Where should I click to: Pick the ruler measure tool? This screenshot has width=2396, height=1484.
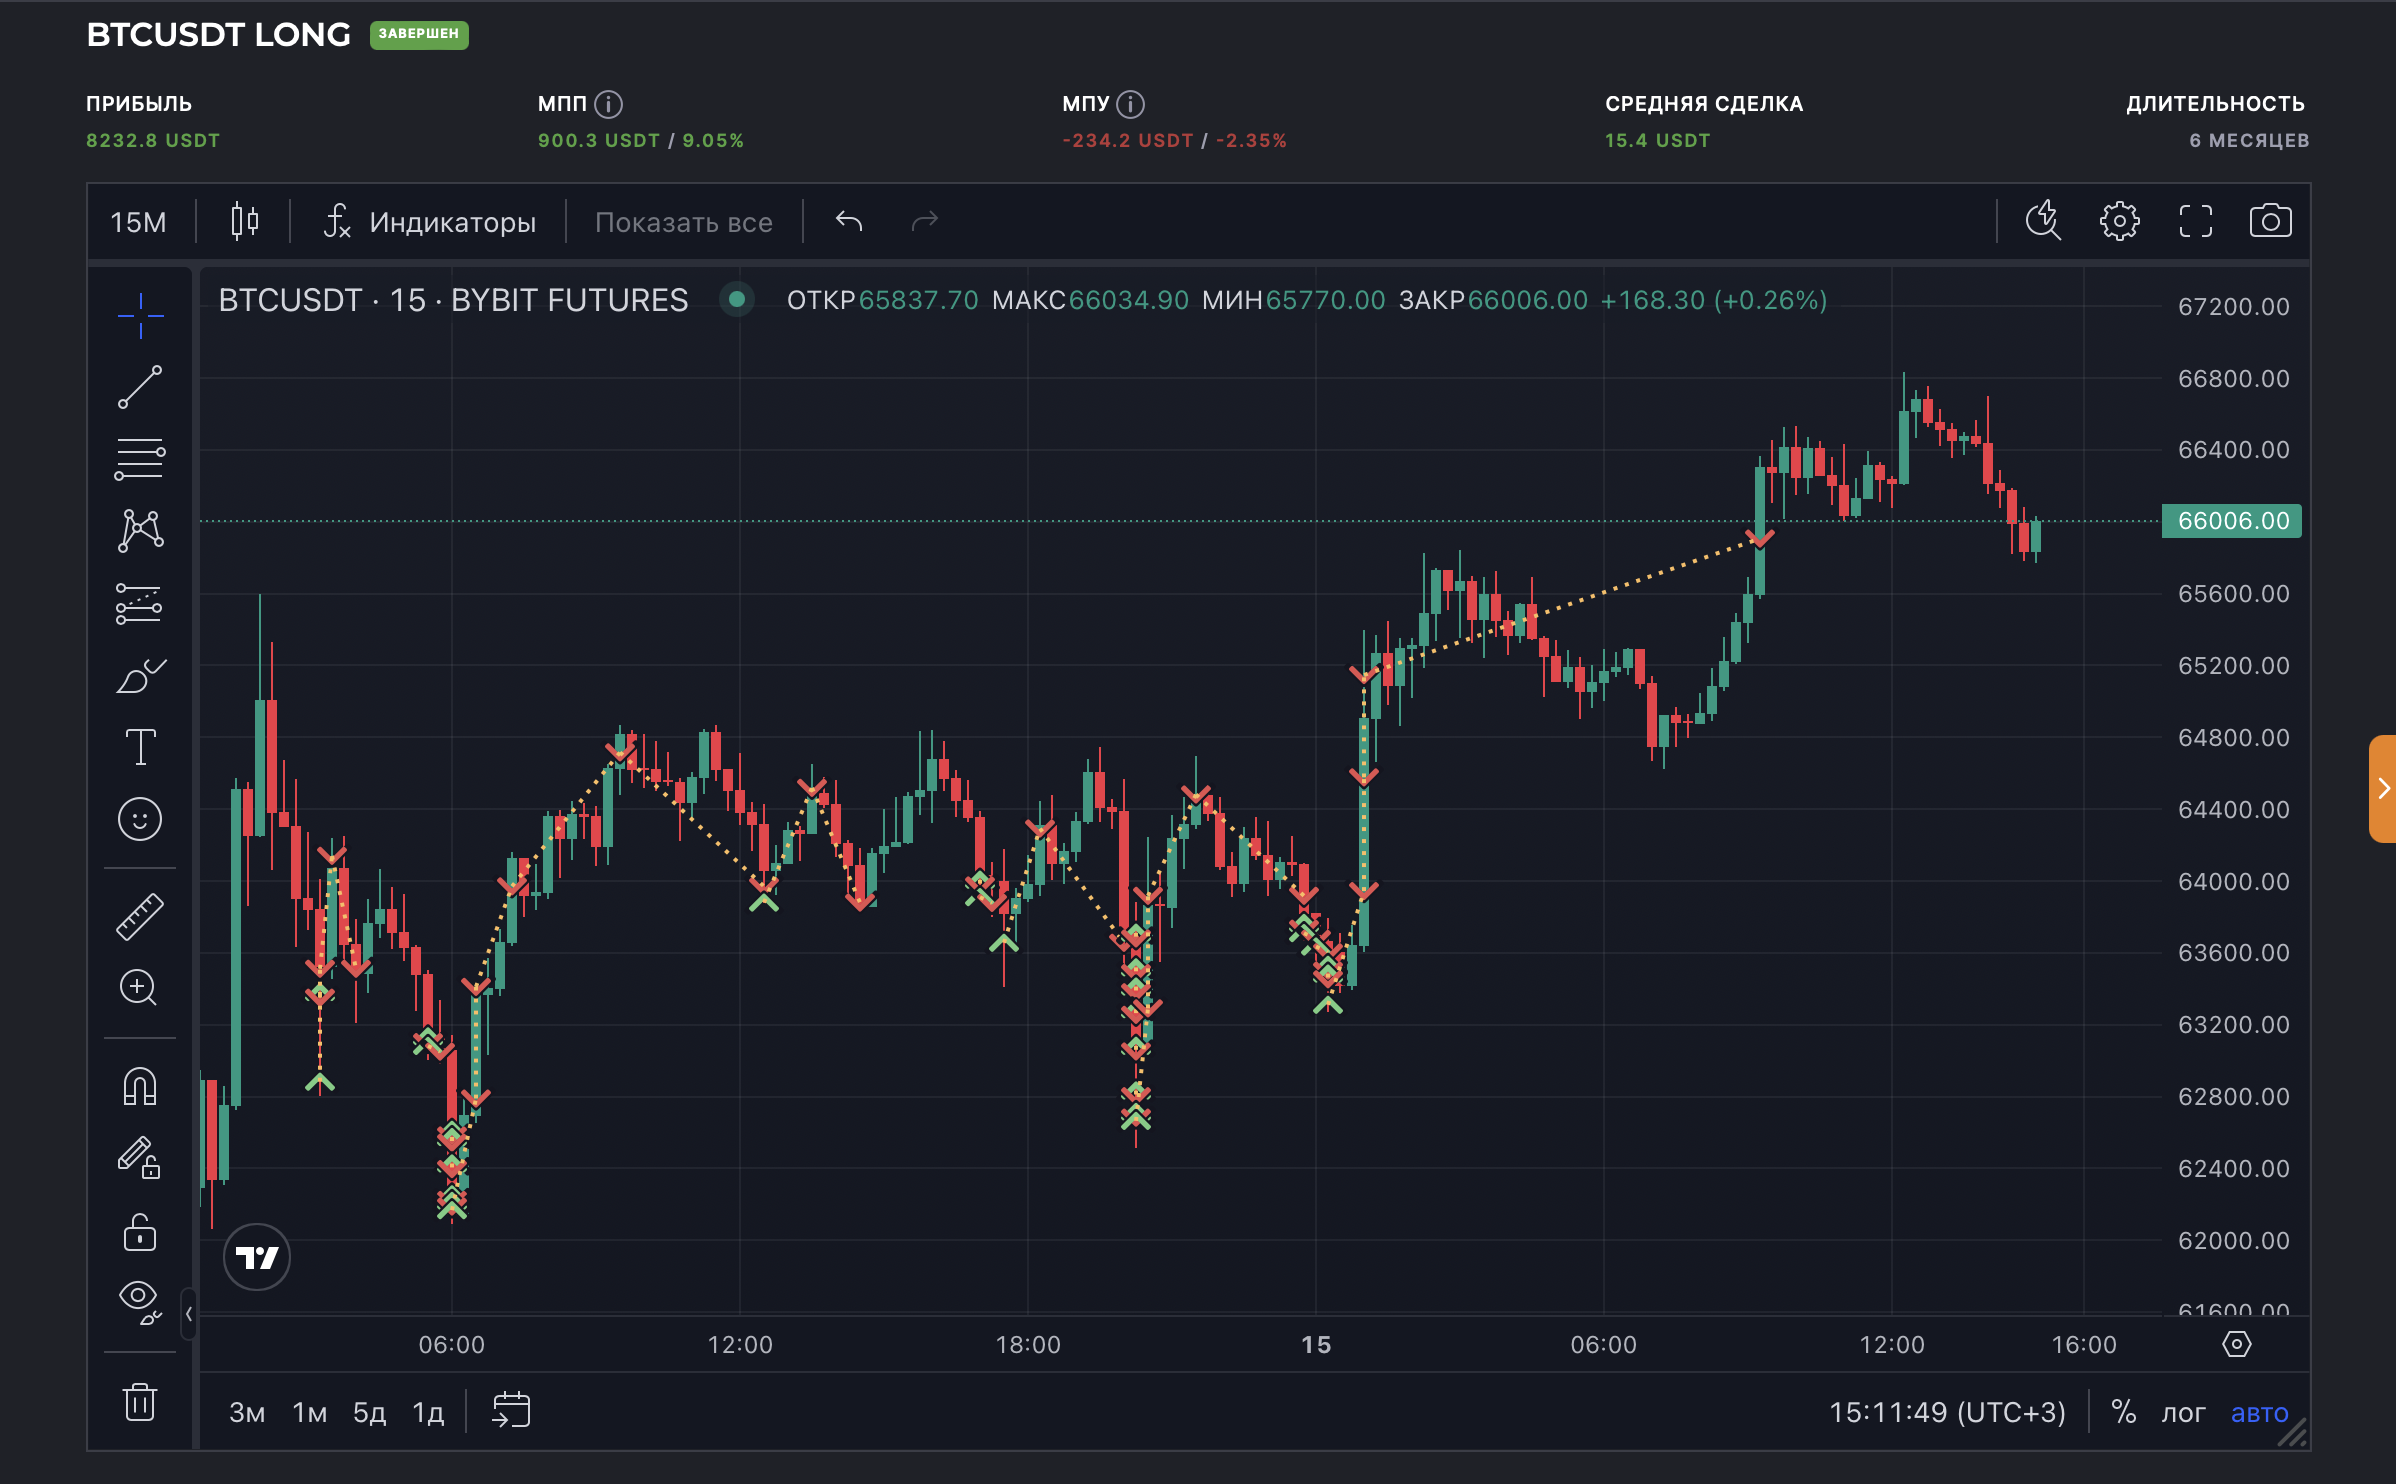[x=140, y=916]
